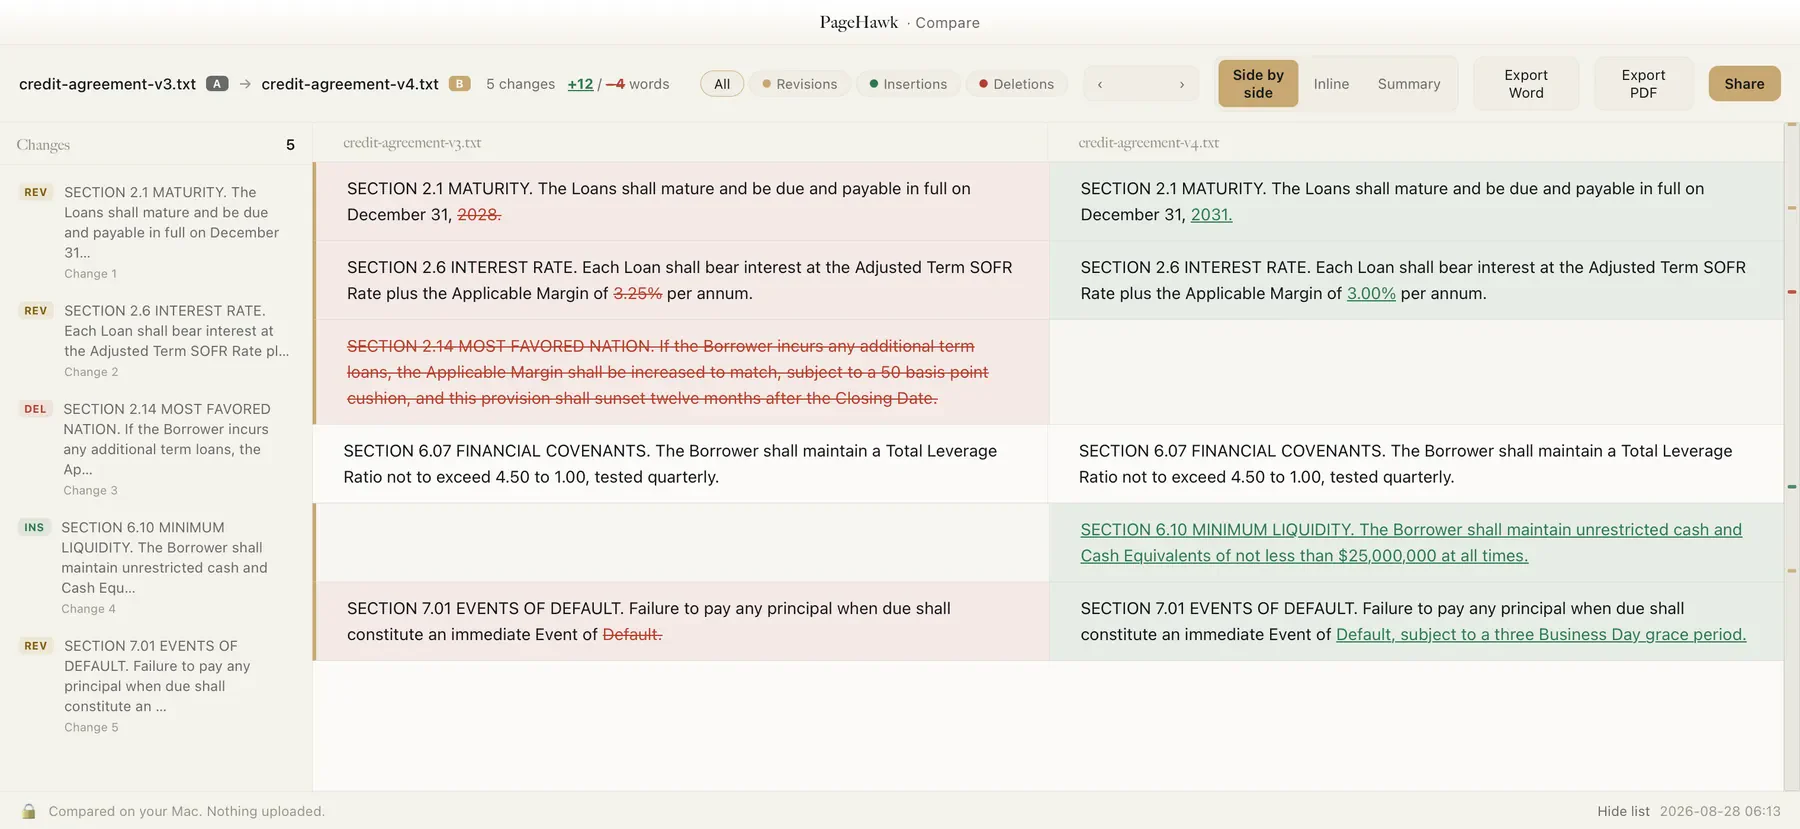Click the red marker on scrollbar minimap
This screenshot has width=1800, height=829.
click(1792, 292)
